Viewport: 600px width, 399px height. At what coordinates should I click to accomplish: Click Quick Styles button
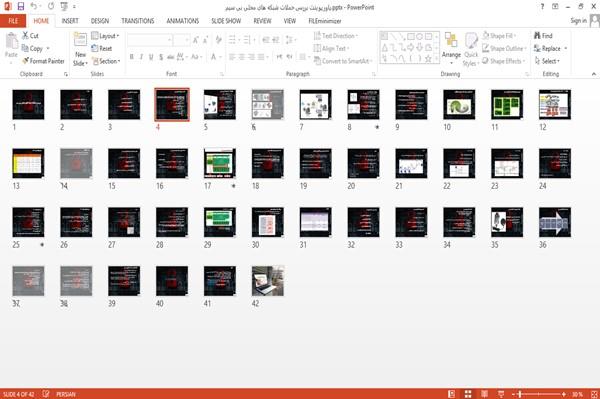471,50
